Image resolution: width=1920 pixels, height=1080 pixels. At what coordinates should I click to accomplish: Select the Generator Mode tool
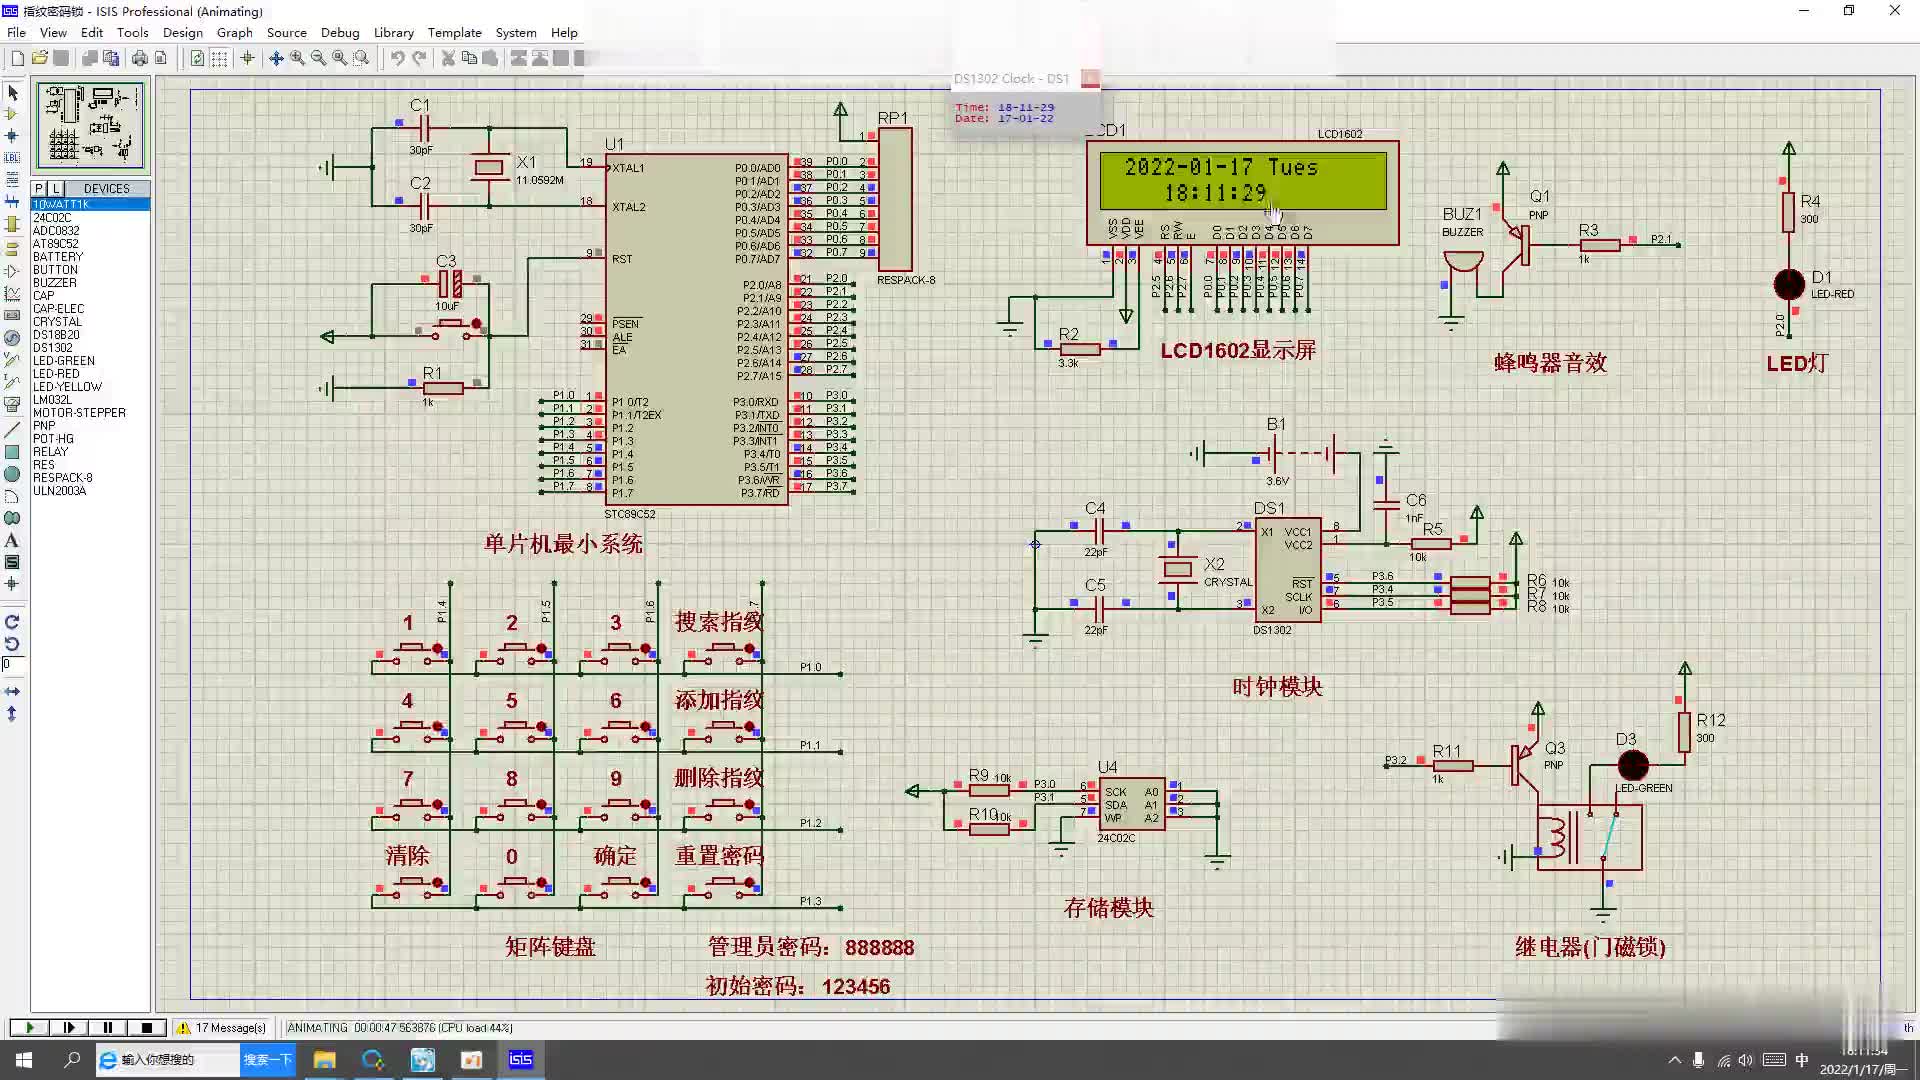[x=12, y=338]
